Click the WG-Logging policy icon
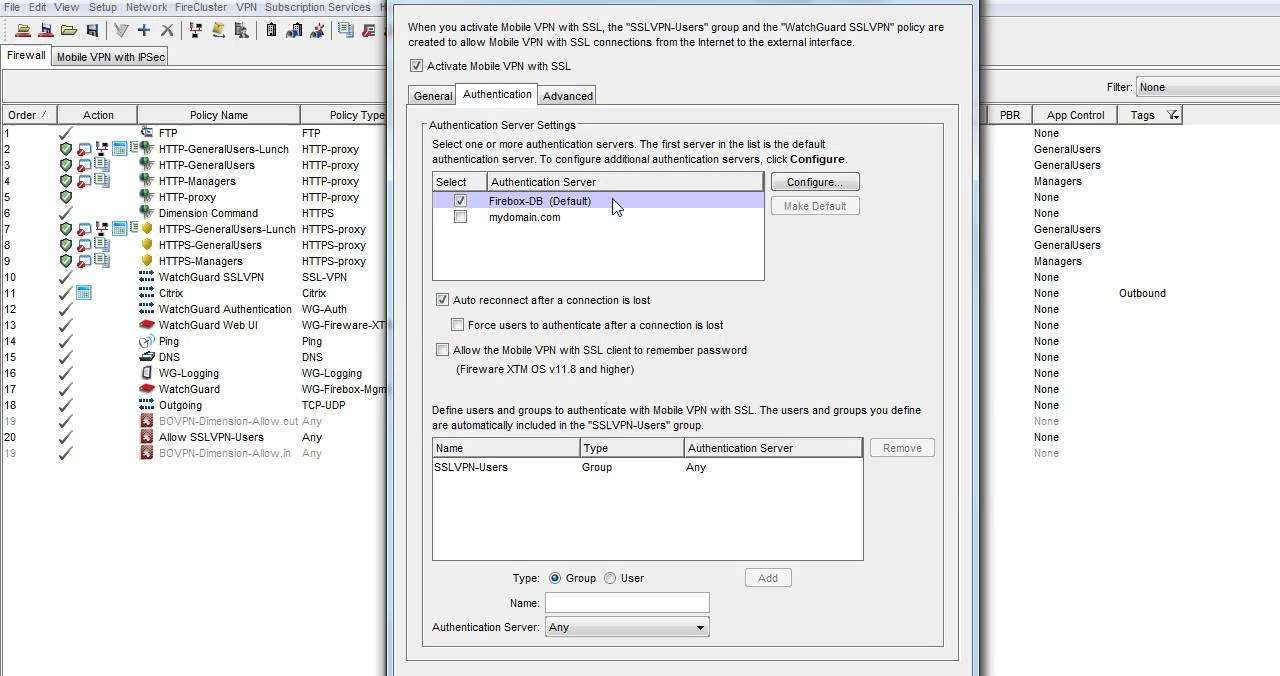The height and width of the screenshot is (676, 1280). point(147,373)
